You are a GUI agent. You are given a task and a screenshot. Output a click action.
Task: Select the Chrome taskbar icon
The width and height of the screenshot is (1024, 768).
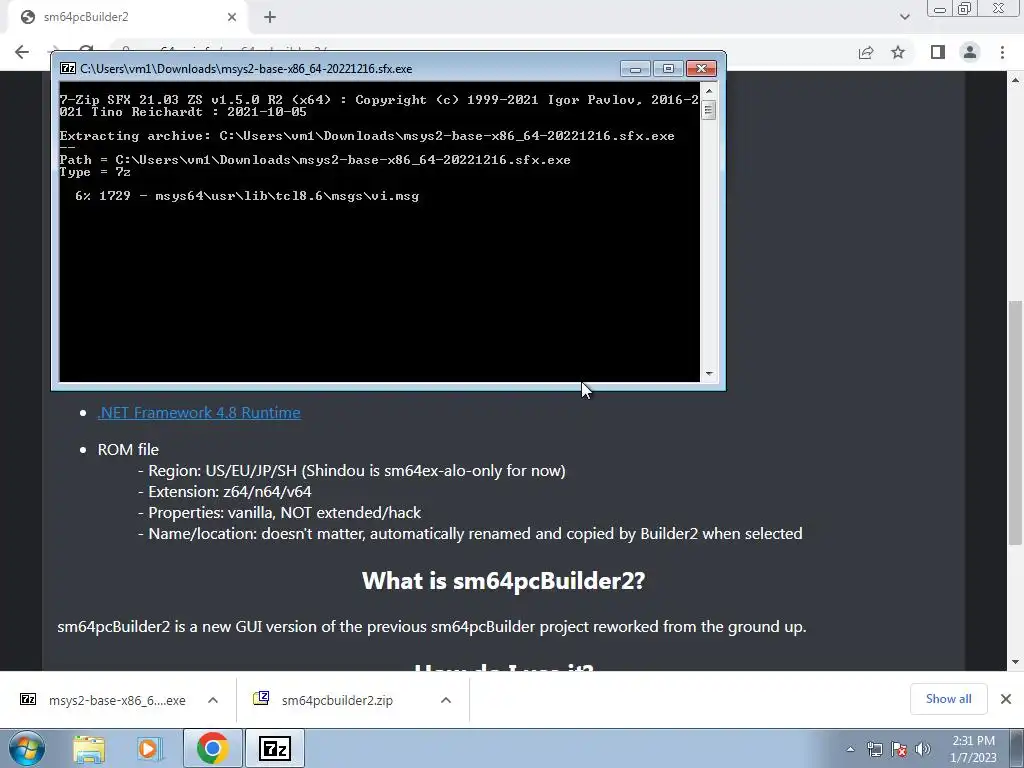pos(212,748)
